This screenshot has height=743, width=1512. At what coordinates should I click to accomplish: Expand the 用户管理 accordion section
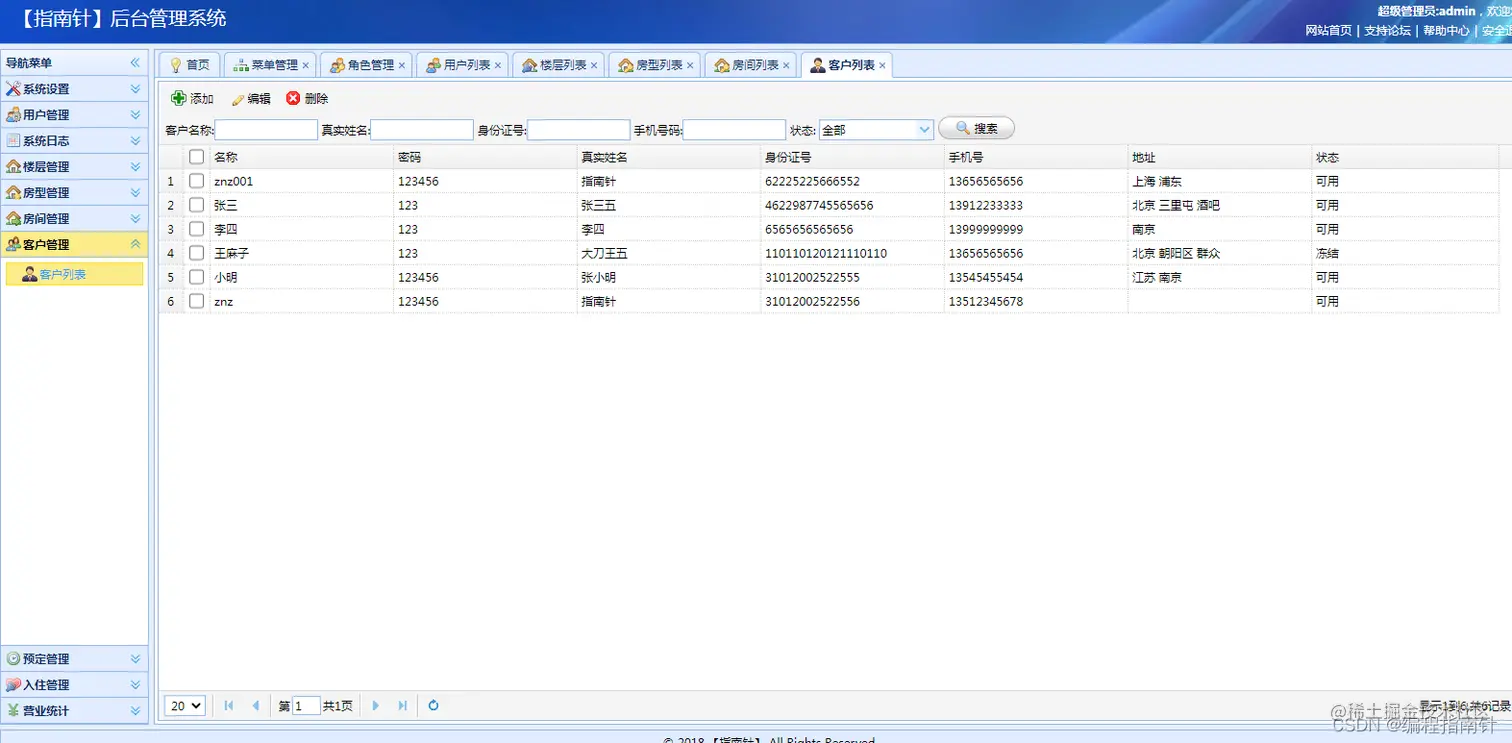(x=135, y=115)
